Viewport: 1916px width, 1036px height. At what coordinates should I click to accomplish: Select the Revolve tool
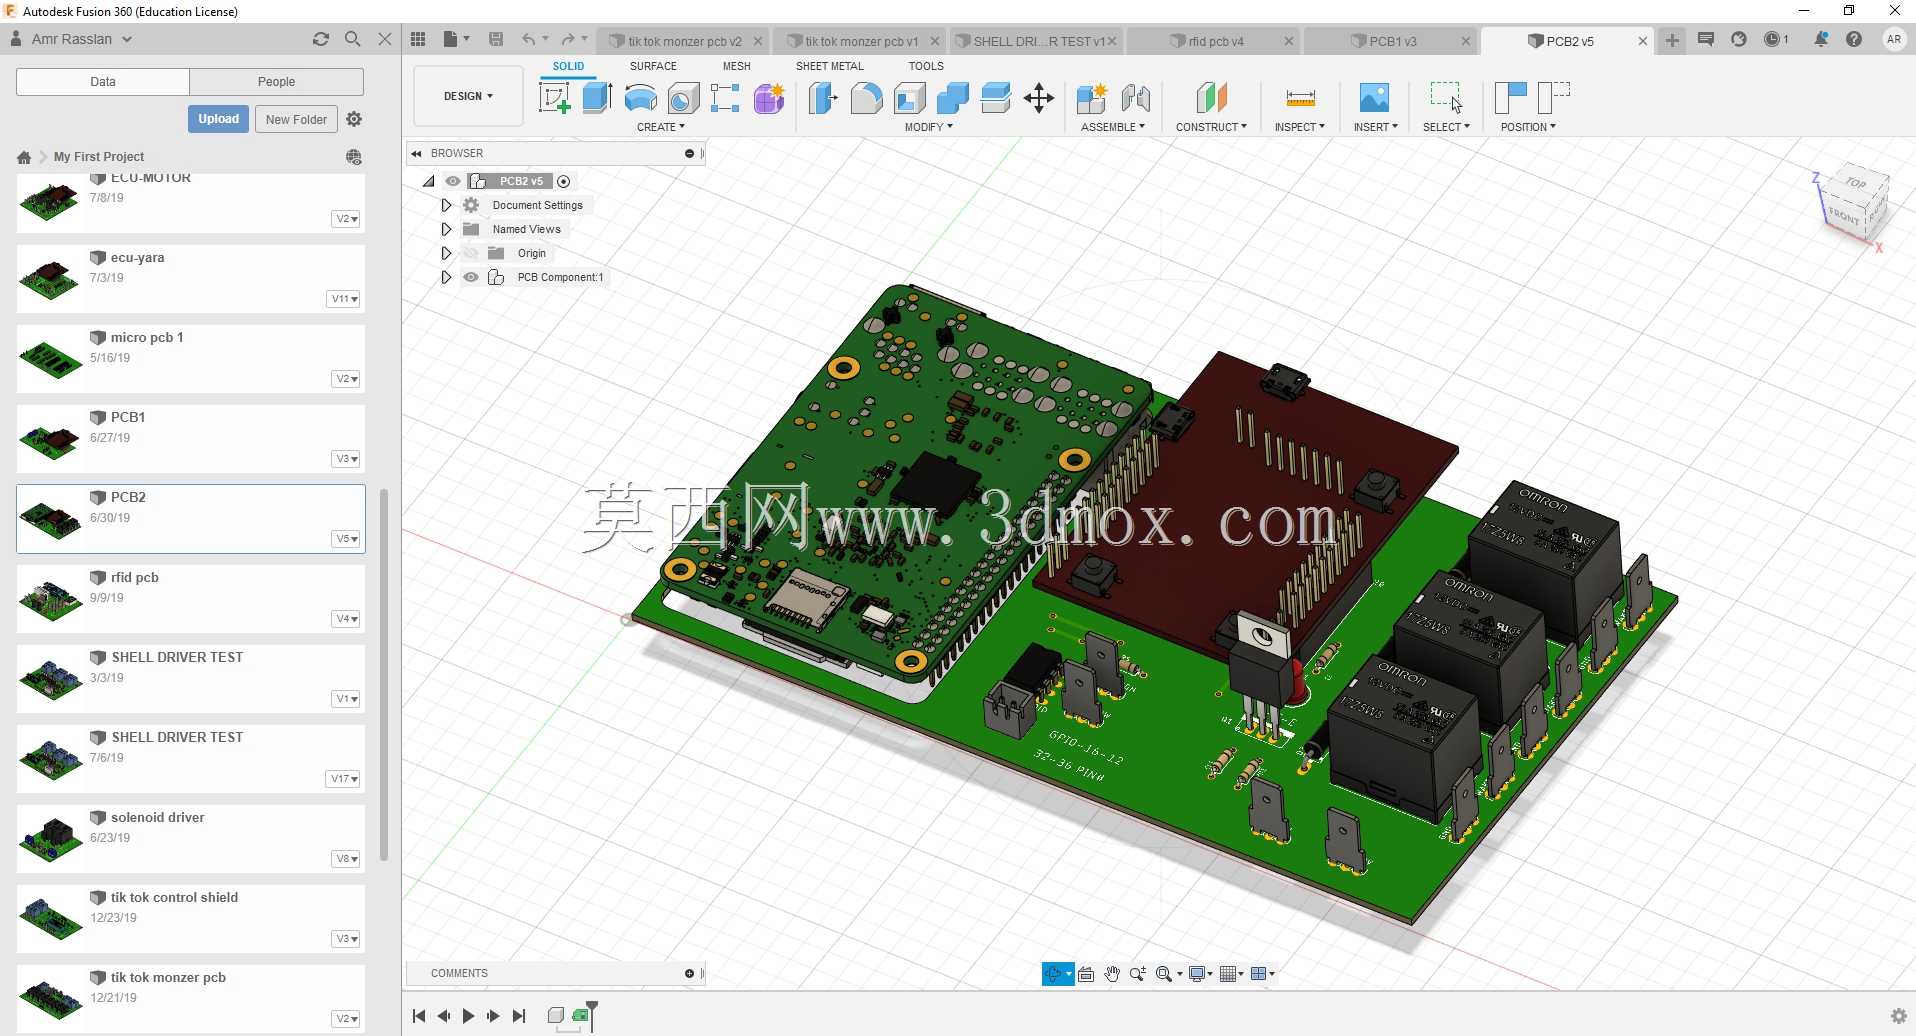[x=640, y=98]
